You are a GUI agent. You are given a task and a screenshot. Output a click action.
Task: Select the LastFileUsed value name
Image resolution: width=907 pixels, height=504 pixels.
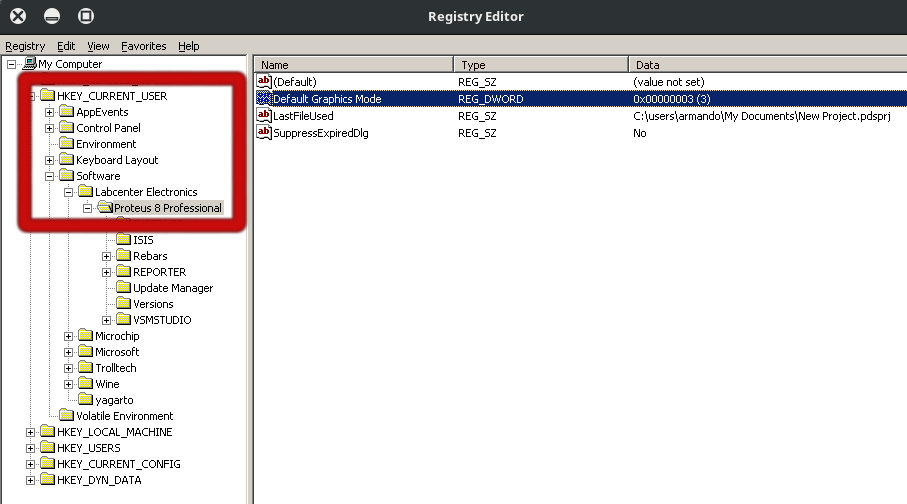[x=303, y=116]
